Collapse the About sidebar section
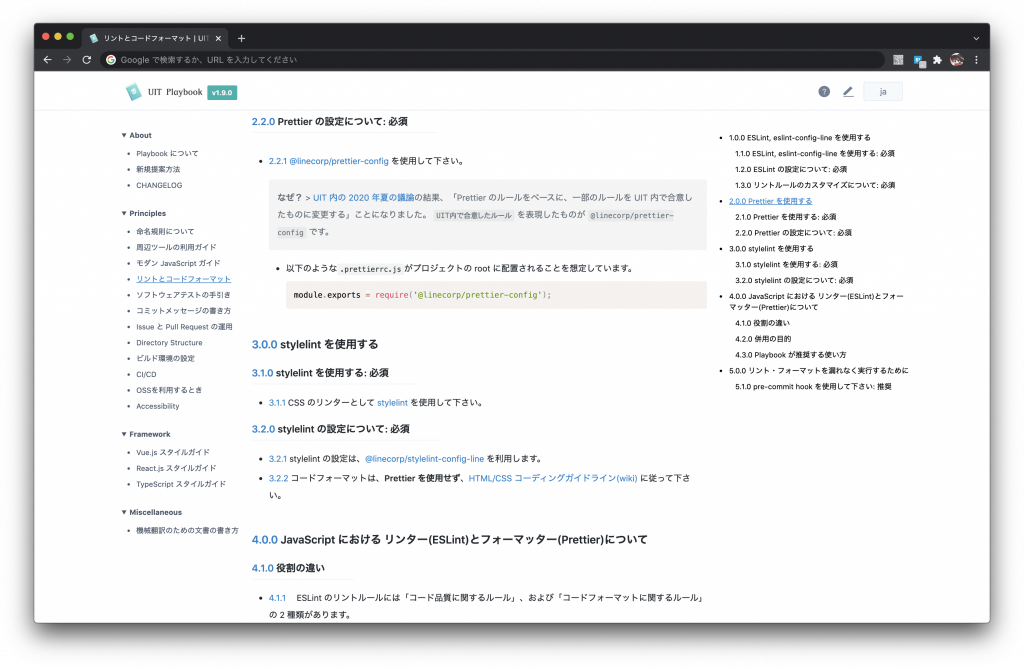Viewport: 1024px width, 668px height. click(x=124, y=135)
